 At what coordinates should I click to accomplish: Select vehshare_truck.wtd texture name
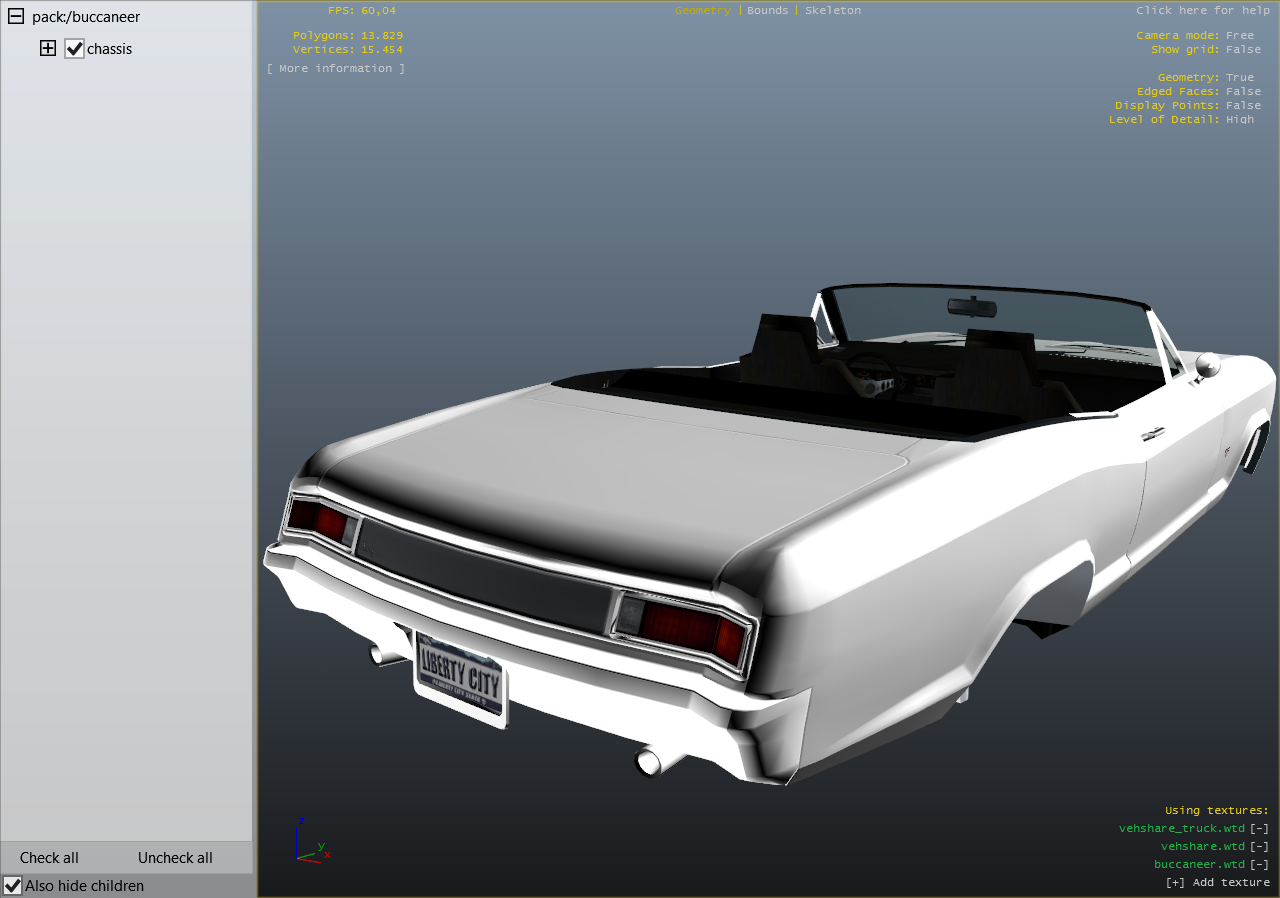[x=1182, y=828]
